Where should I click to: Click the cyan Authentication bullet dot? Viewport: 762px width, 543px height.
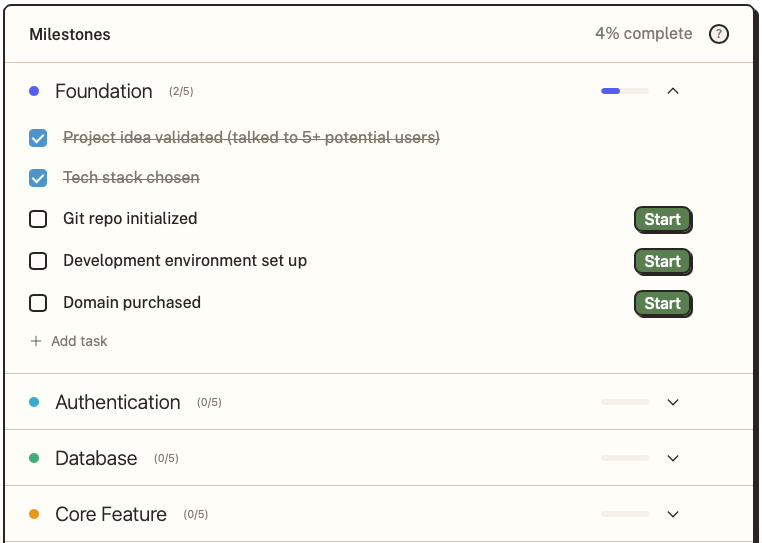34,402
